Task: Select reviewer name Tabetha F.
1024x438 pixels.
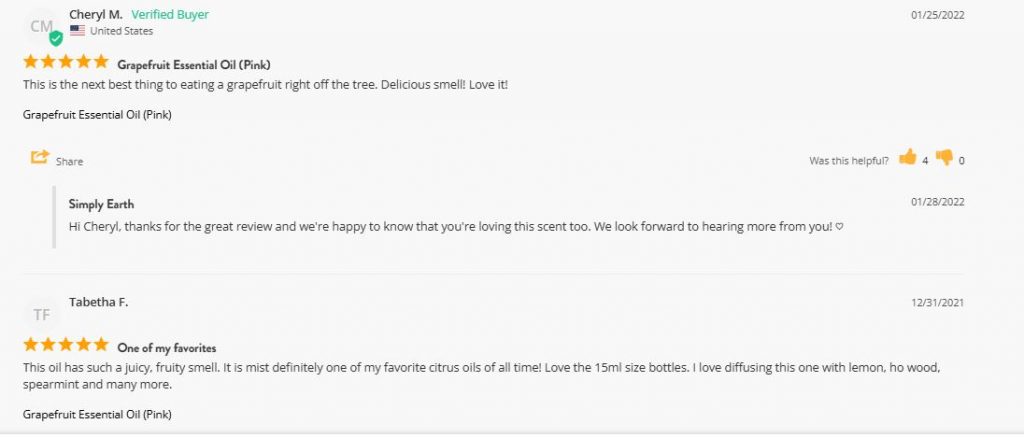Action: click(x=99, y=302)
